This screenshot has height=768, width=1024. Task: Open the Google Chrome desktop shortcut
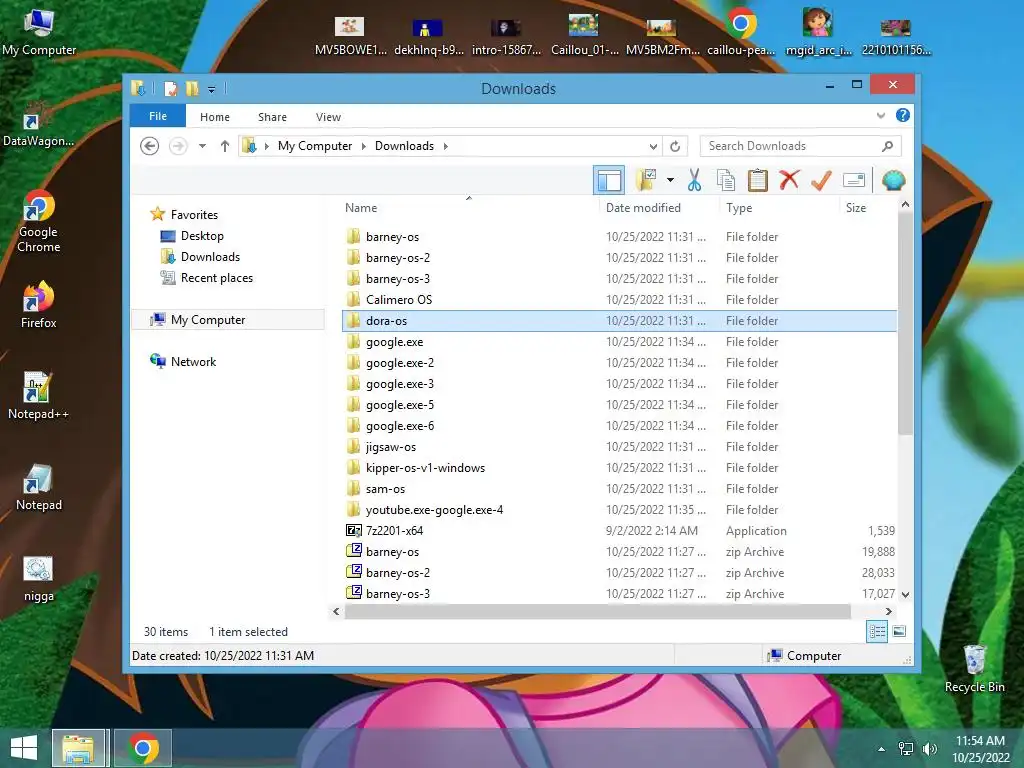tap(39, 221)
